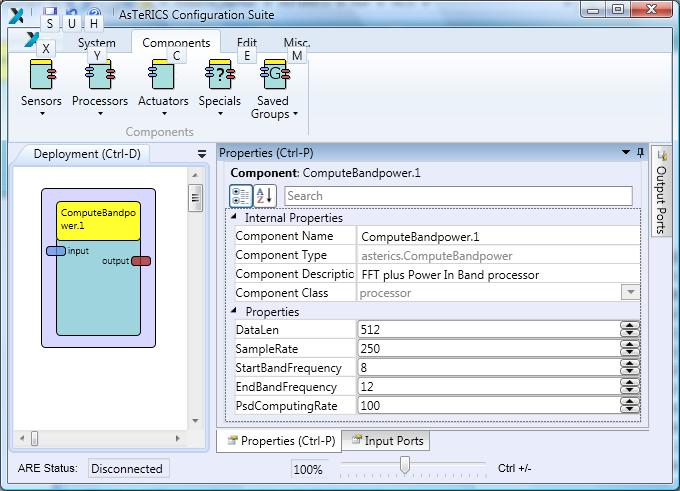Image resolution: width=680 pixels, height=491 pixels.
Task: Click the property Search field
Action: click(x=458, y=196)
